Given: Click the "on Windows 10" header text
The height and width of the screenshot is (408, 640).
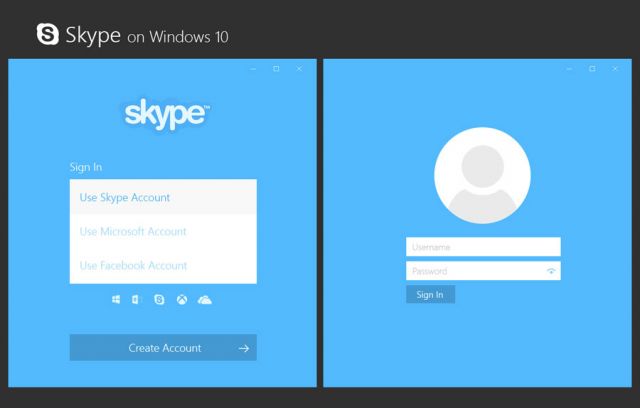Looking at the screenshot, I should (x=178, y=37).
